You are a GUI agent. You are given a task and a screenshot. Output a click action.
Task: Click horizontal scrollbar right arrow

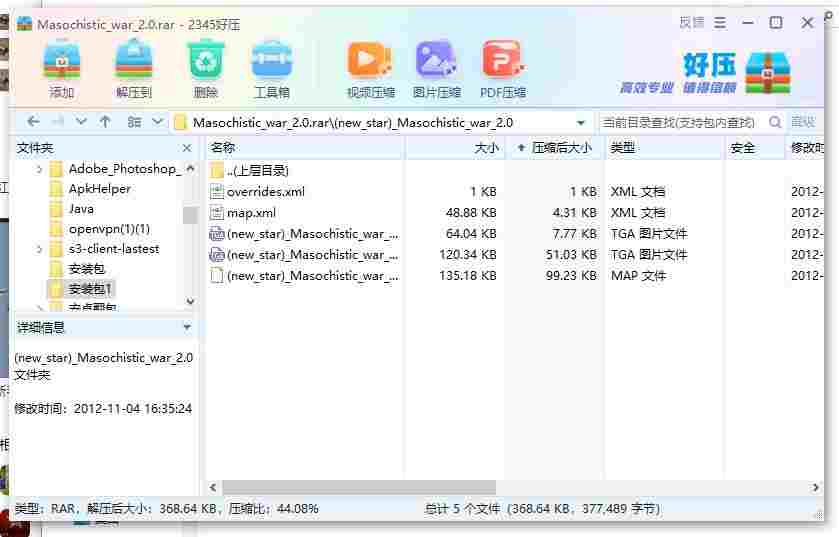click(815, 487)
